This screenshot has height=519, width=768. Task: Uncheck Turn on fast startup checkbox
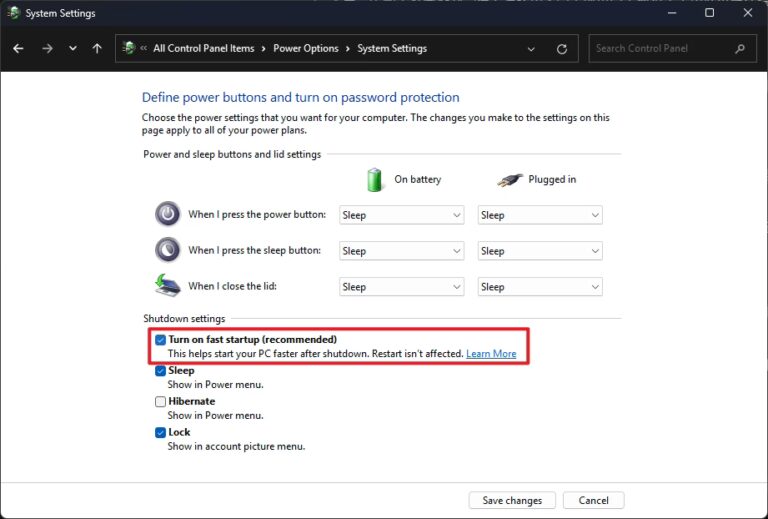tap(160, 340)
